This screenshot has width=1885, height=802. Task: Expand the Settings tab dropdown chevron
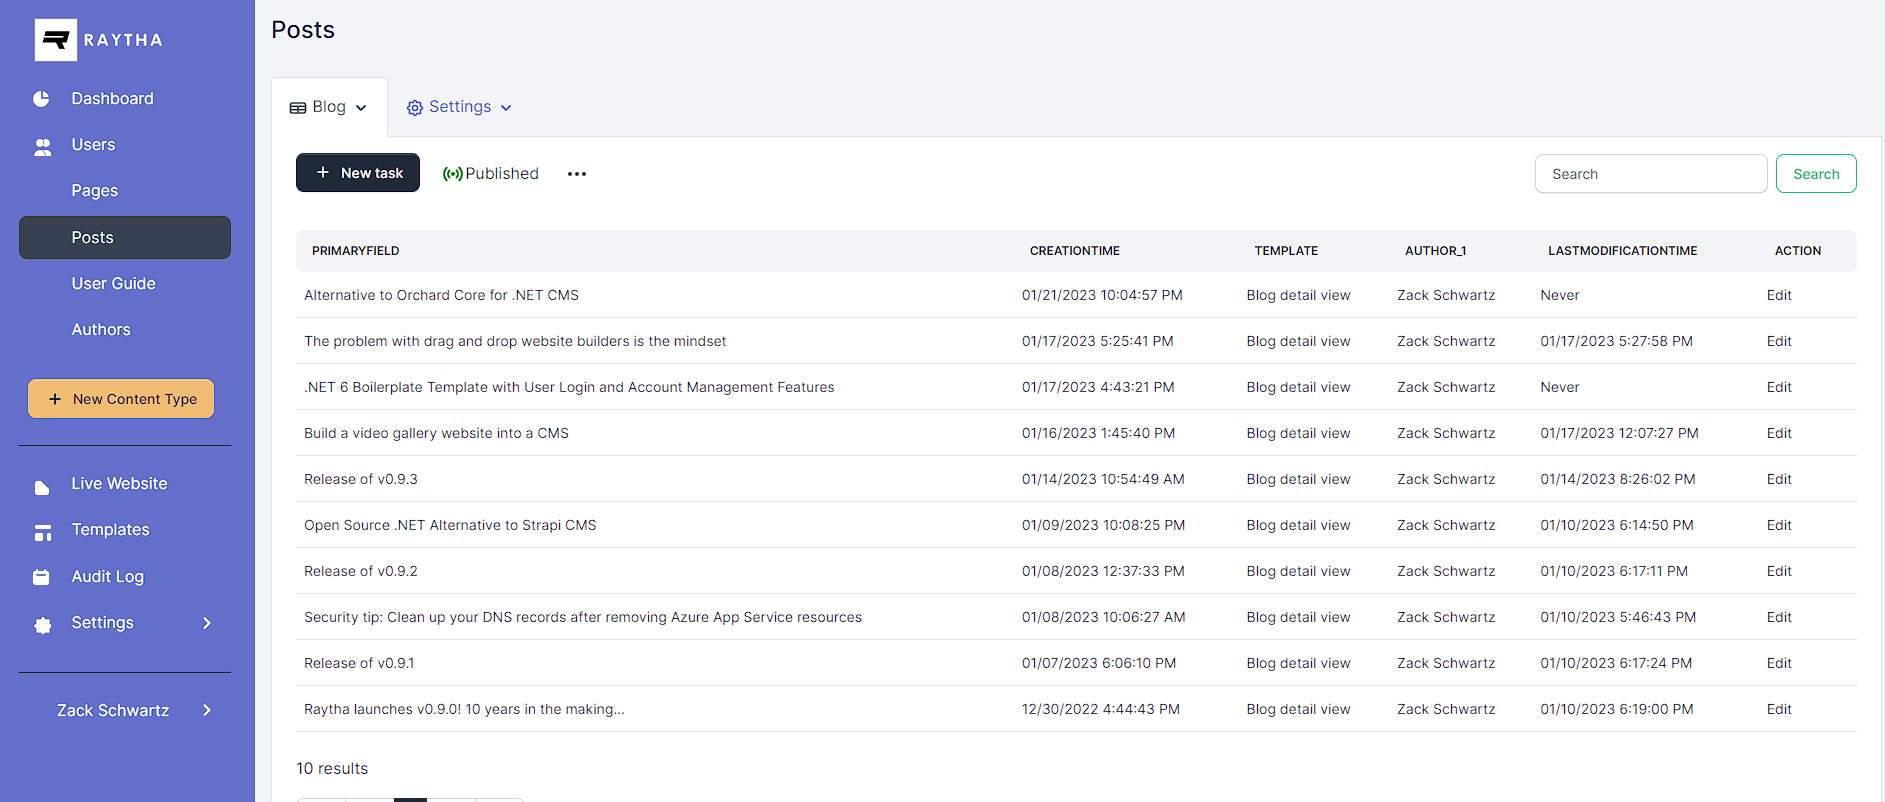506,108
